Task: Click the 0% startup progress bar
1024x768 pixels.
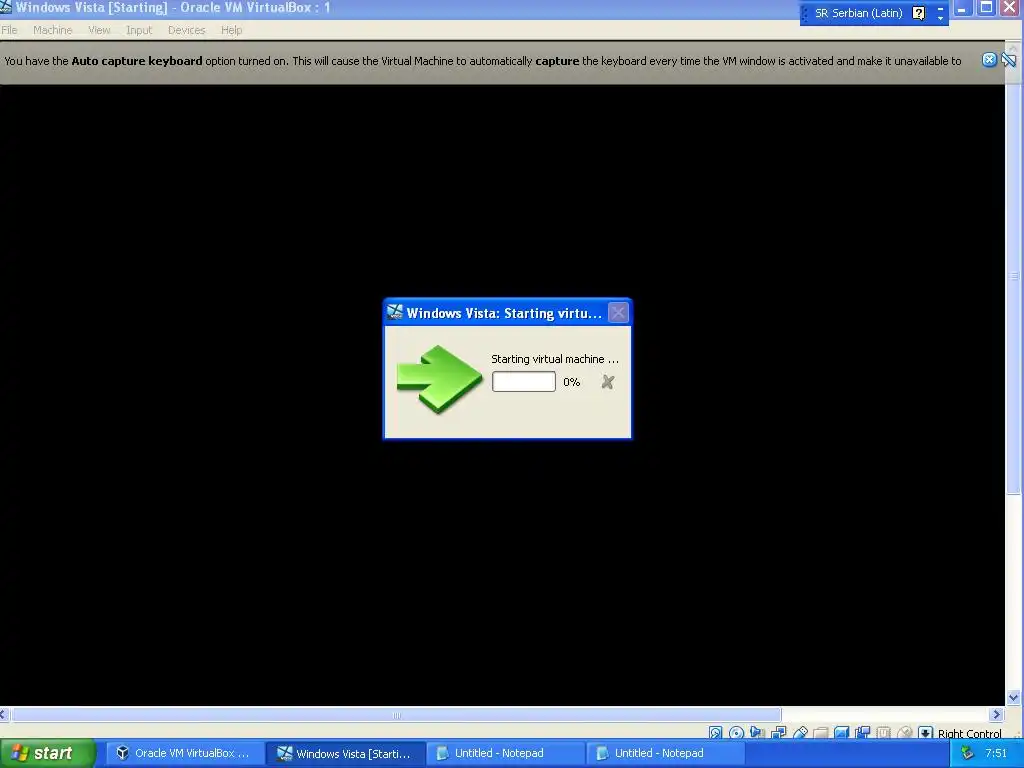Action: click(x=524, y=381)
